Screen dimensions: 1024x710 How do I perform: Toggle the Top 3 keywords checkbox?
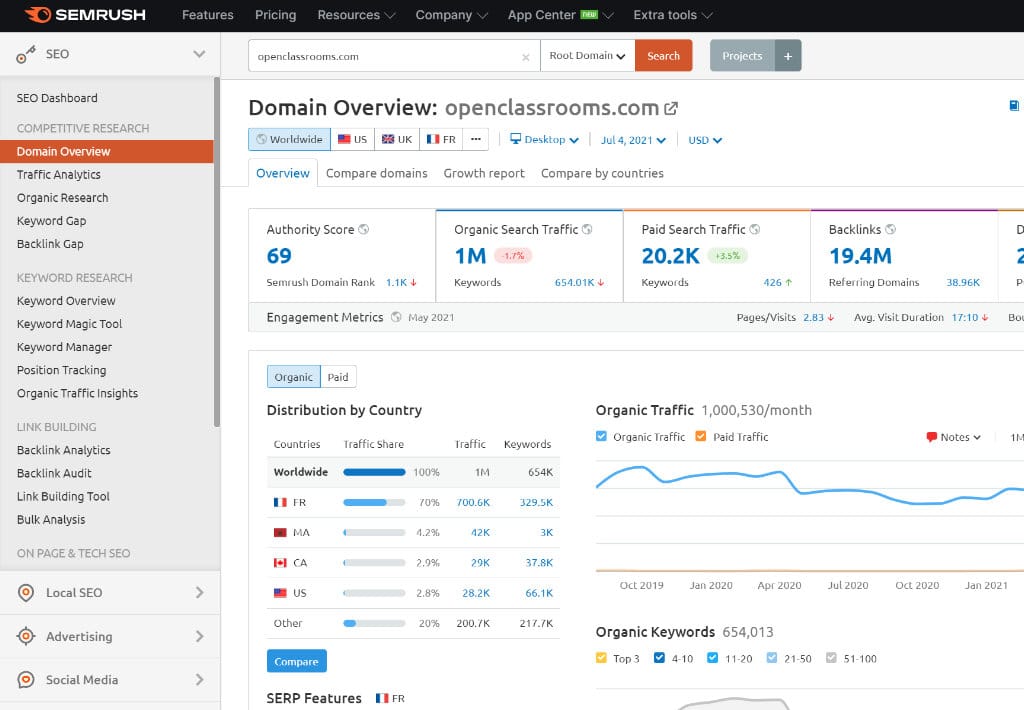[601, 658]
